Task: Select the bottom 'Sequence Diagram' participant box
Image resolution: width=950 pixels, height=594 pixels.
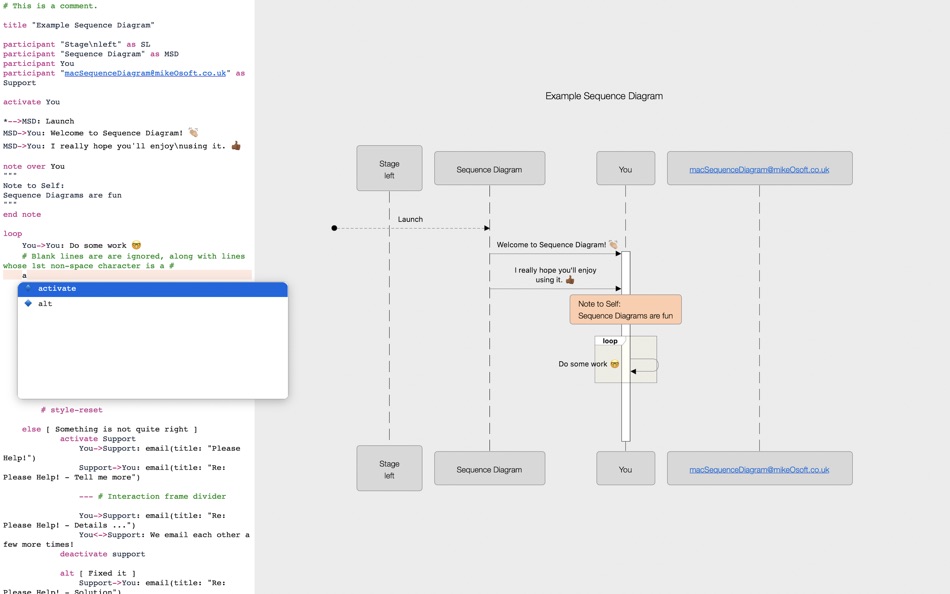Action: 490,469
